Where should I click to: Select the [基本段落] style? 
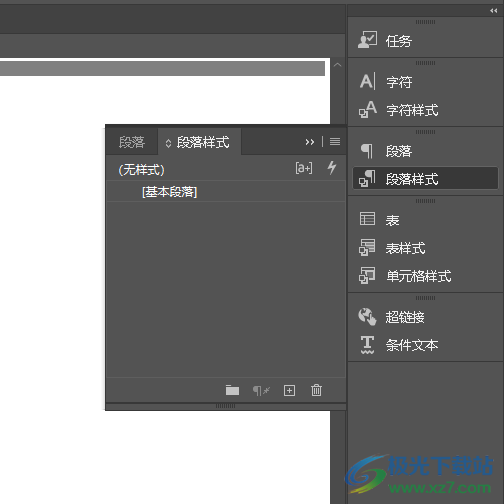pos(226,192)
